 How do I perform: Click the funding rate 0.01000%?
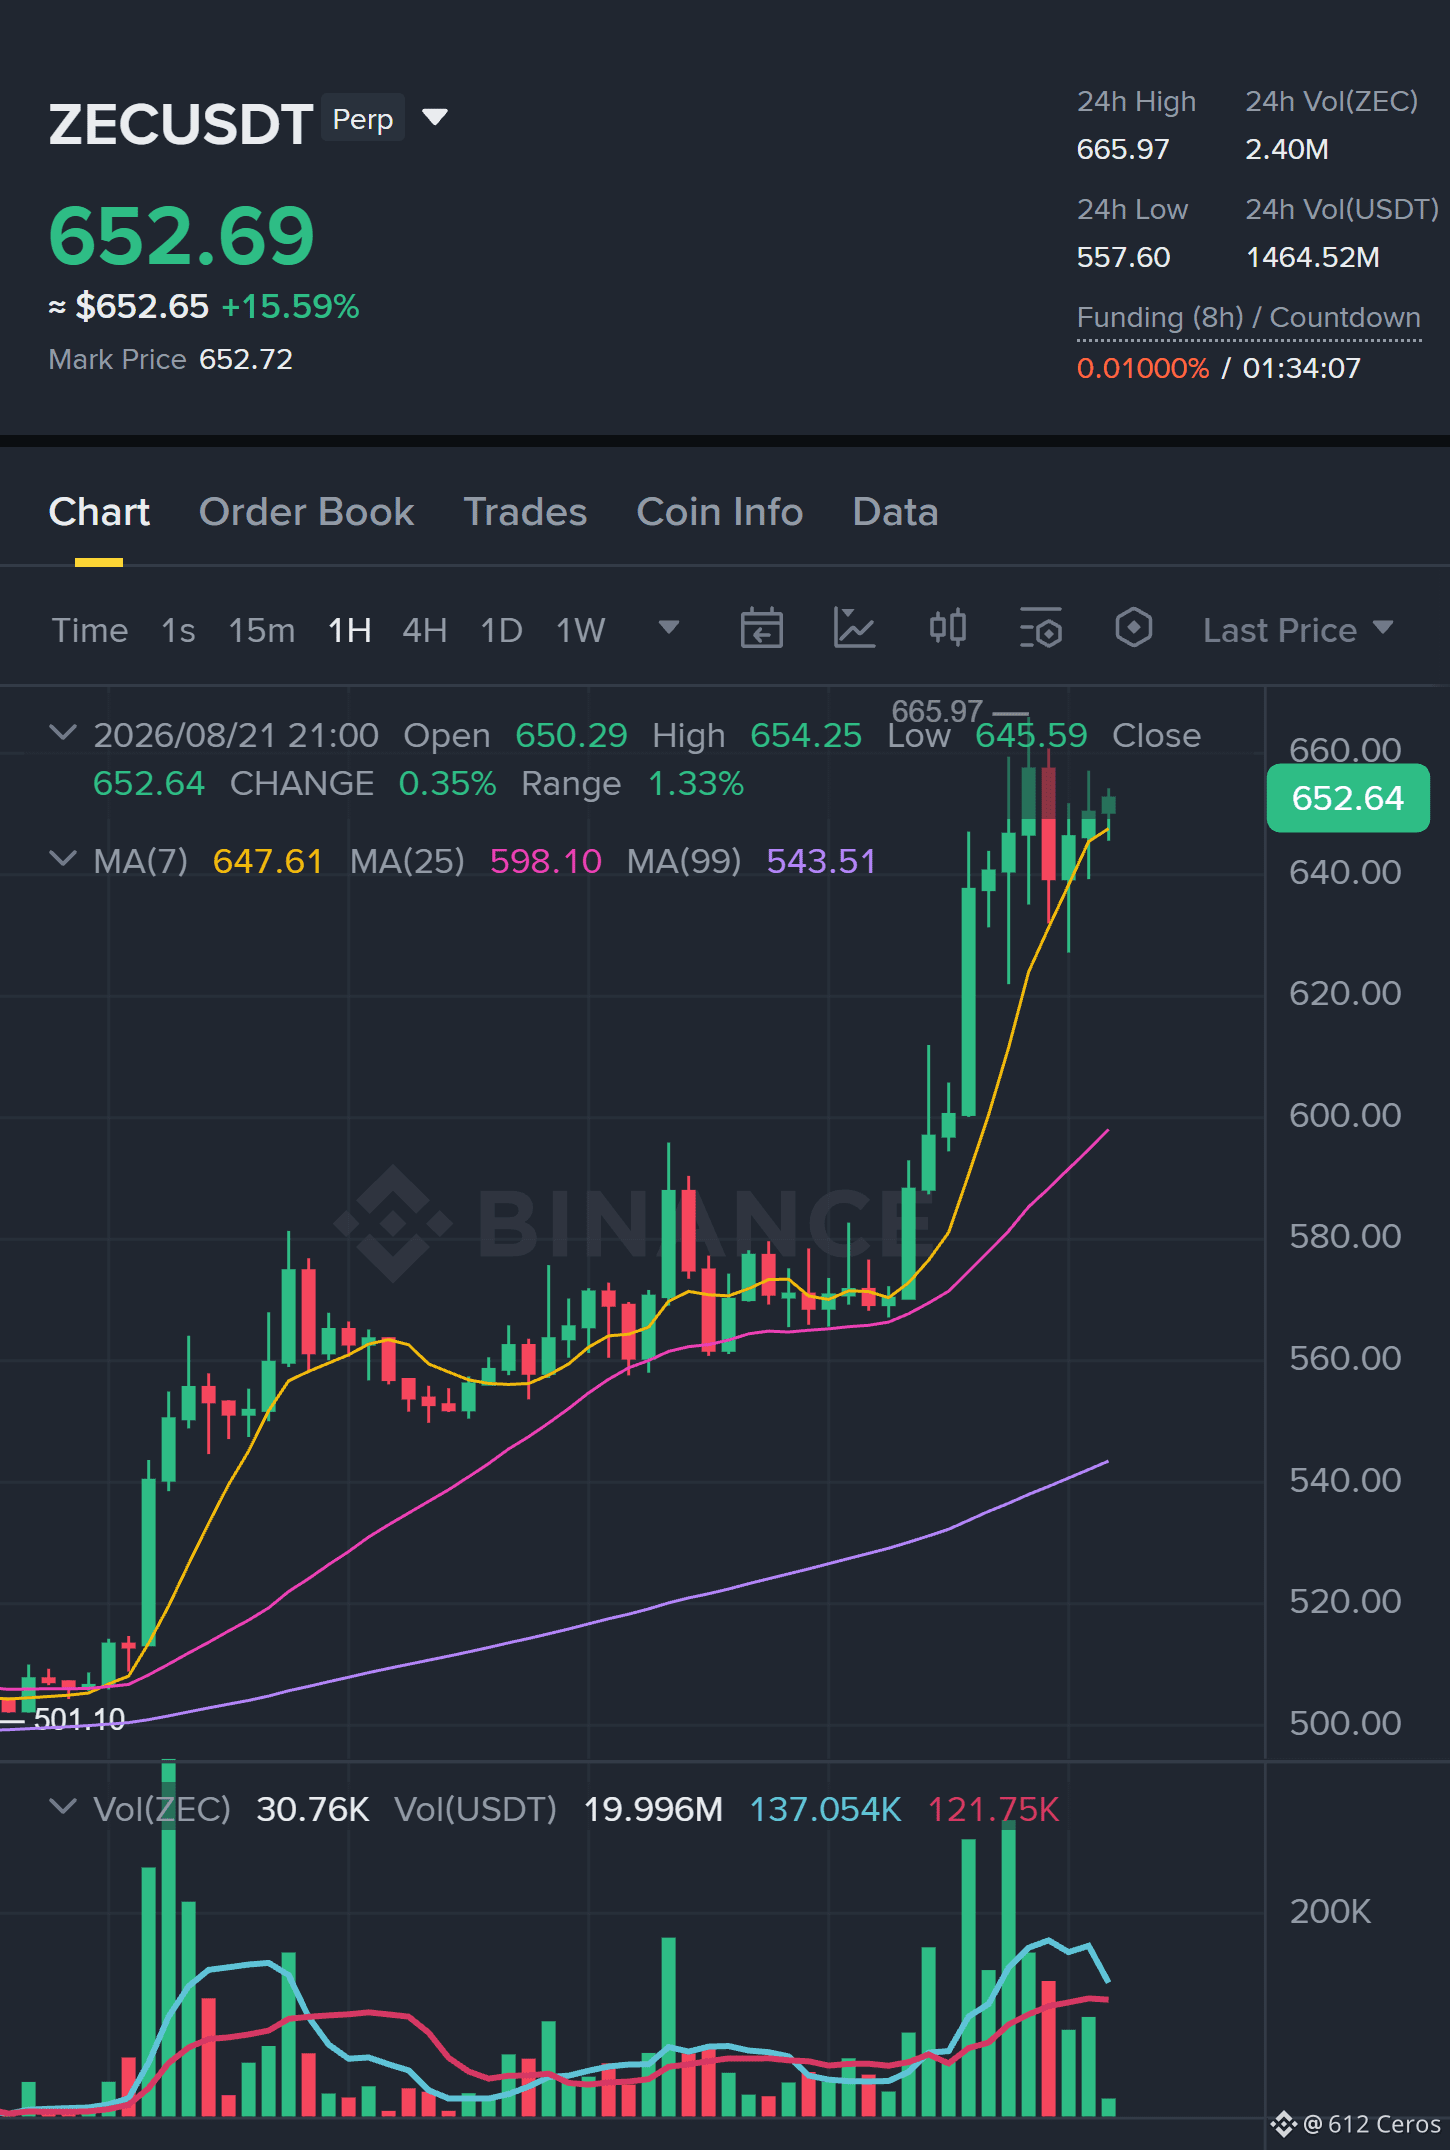pos(1143,368)
